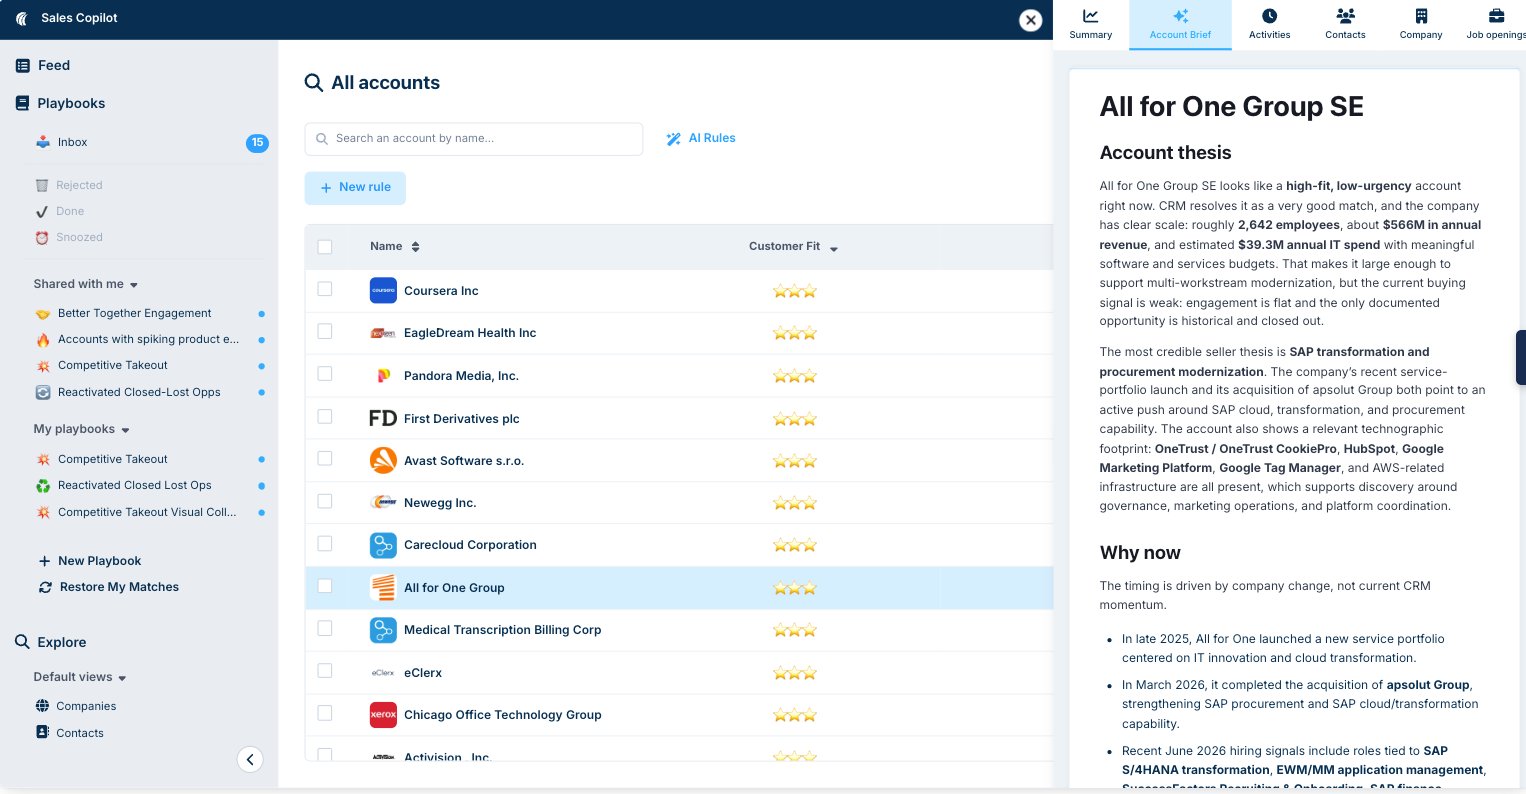Switch to the Company tab

point(1421,25)
